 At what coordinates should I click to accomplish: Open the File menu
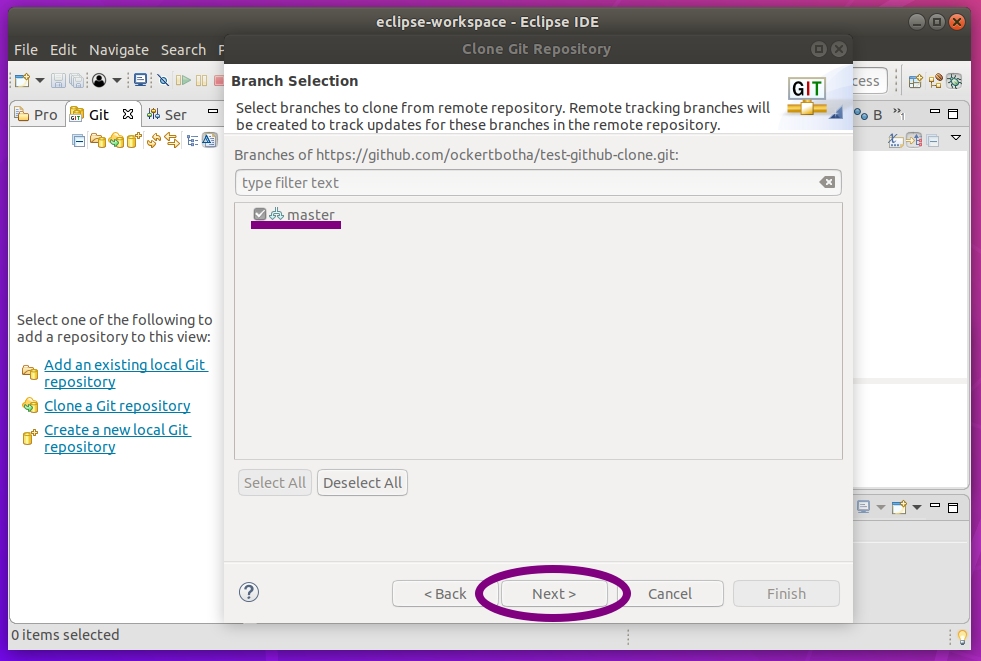pos(26,49)
